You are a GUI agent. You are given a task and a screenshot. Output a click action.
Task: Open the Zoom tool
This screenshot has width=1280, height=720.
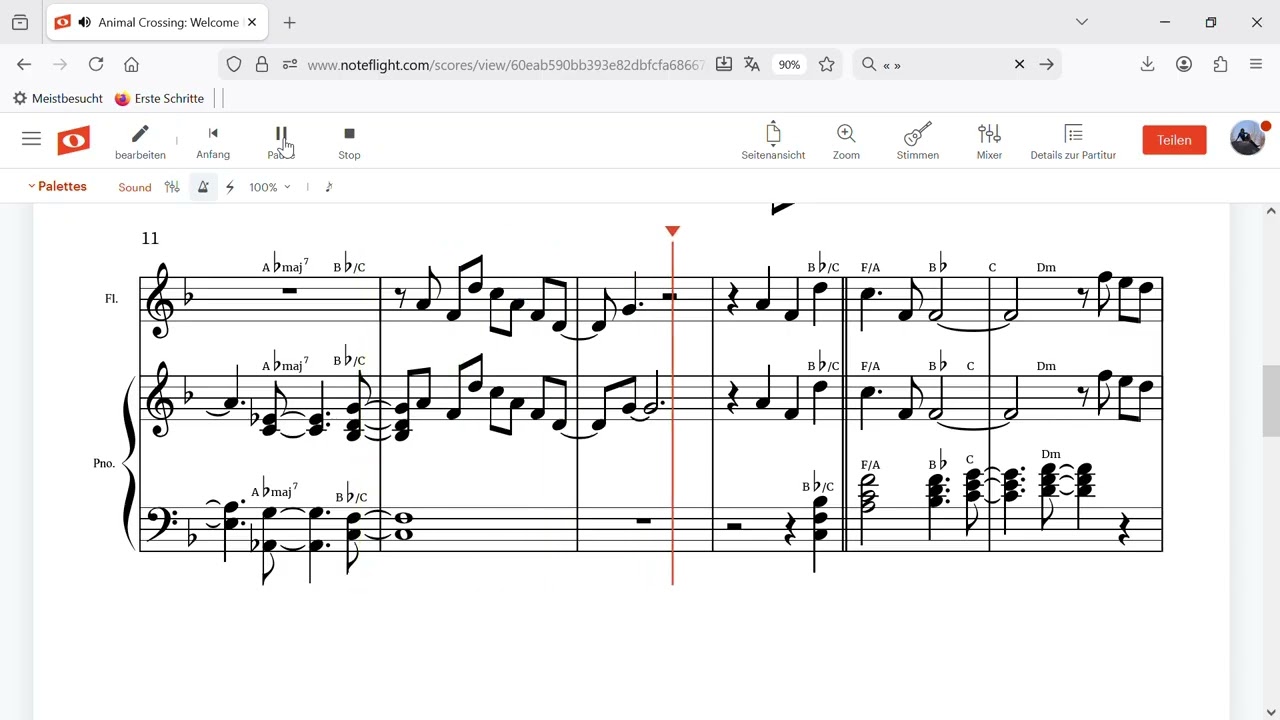pos(846,141)
